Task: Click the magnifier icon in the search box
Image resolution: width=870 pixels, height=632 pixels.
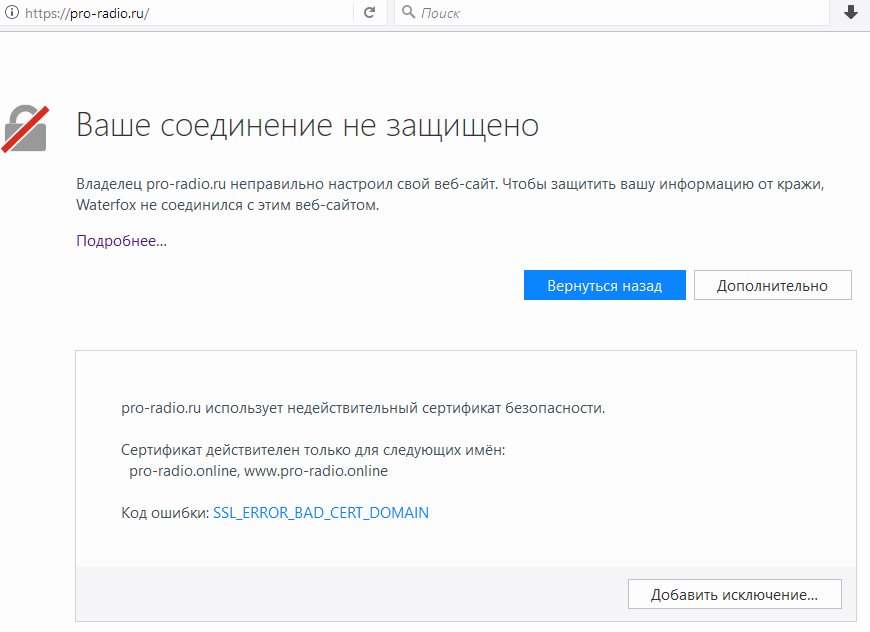Action: pos(408,12)
